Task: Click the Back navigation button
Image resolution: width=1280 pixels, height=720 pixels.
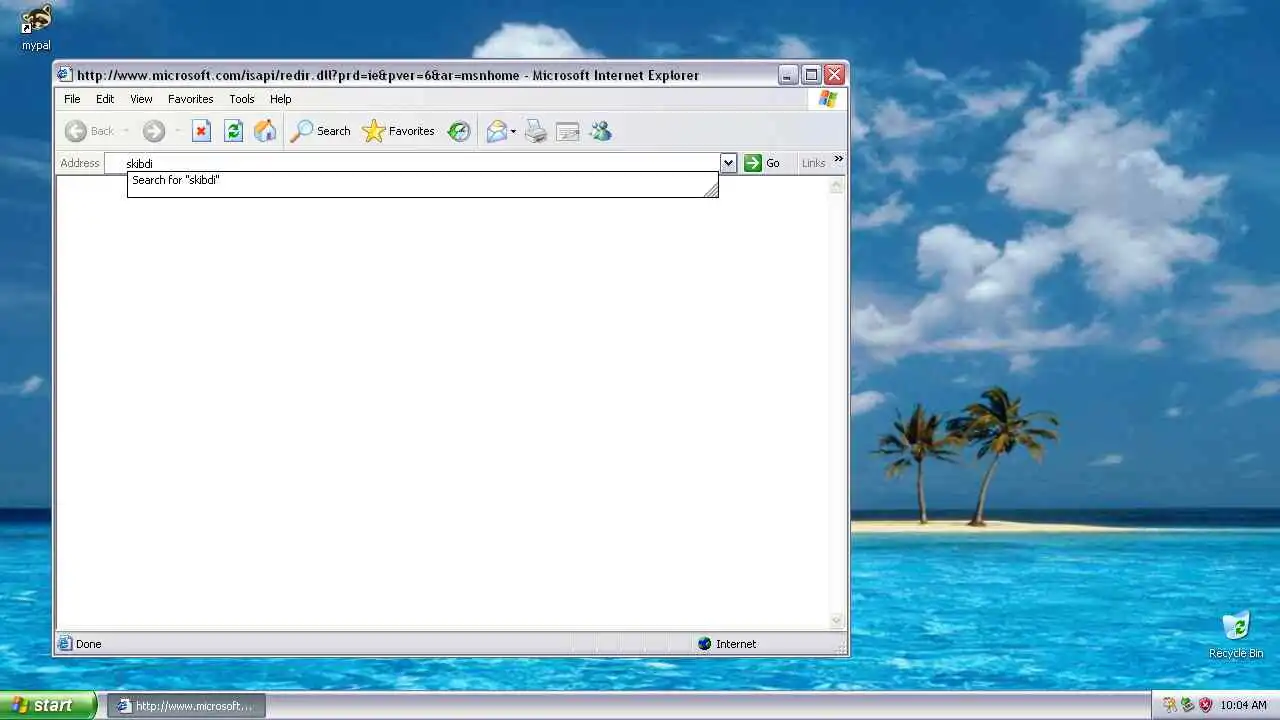Action: pyautogui.click(x=89, y=131)
